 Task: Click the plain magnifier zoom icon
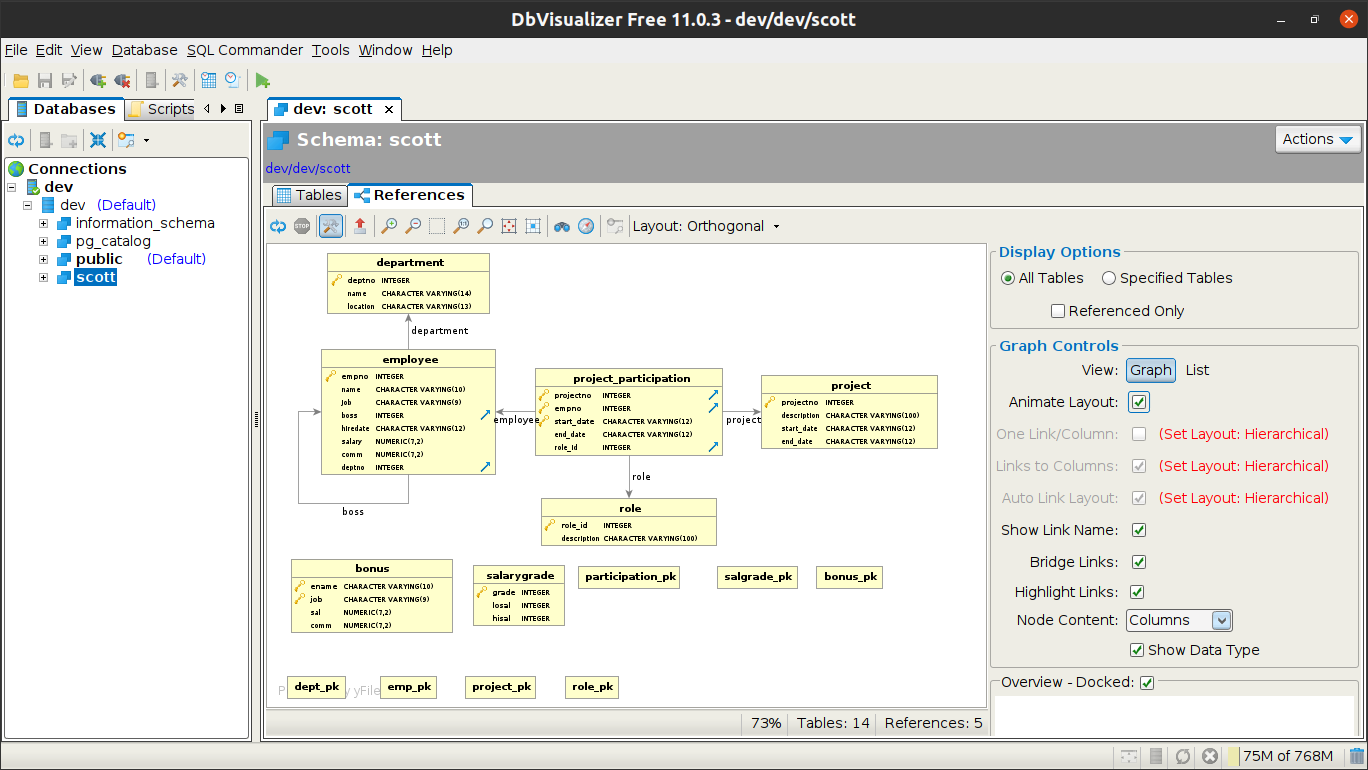(485, 226)
